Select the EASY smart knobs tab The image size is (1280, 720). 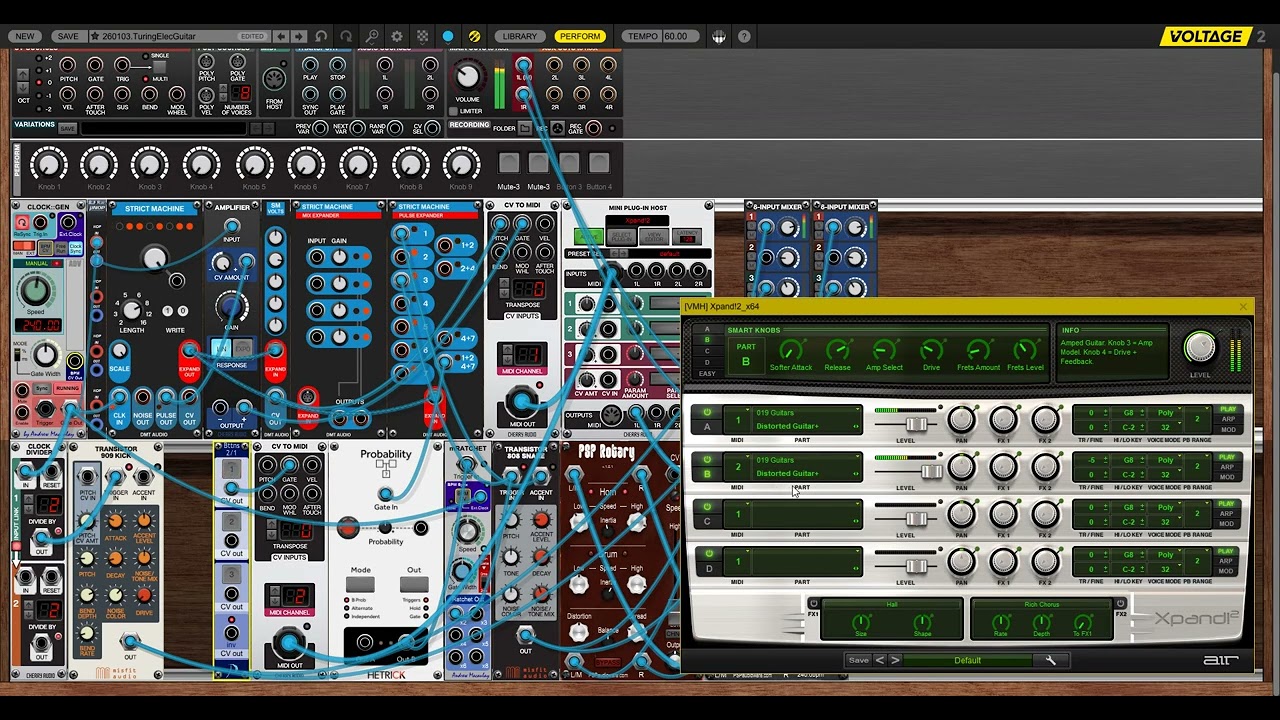coord(707,374)
